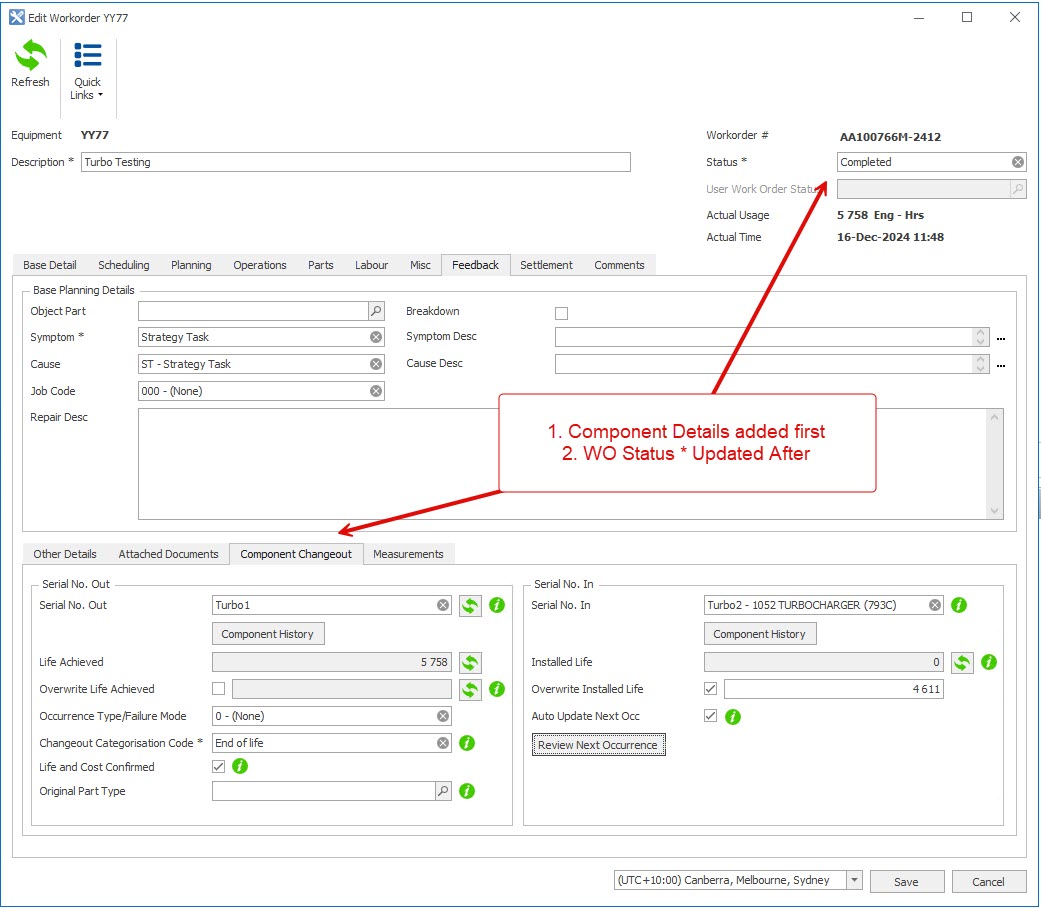Expand the Symptom Desc ellipsis button
The height and width of the screenshot is (908, 1041).
coord(1000,338)
